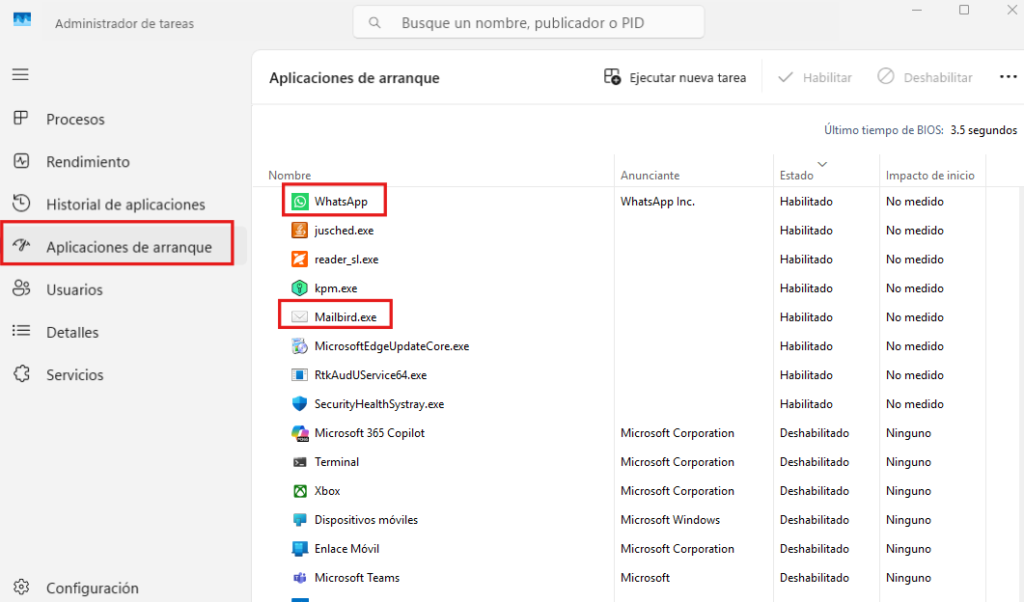Open the Procesos section icon

(x=20, y=118)
